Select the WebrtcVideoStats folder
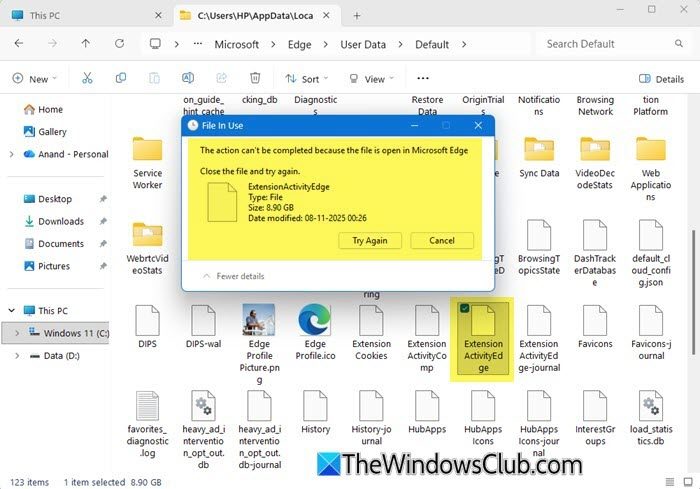700x489 pixels. click(x=147, y=249)
